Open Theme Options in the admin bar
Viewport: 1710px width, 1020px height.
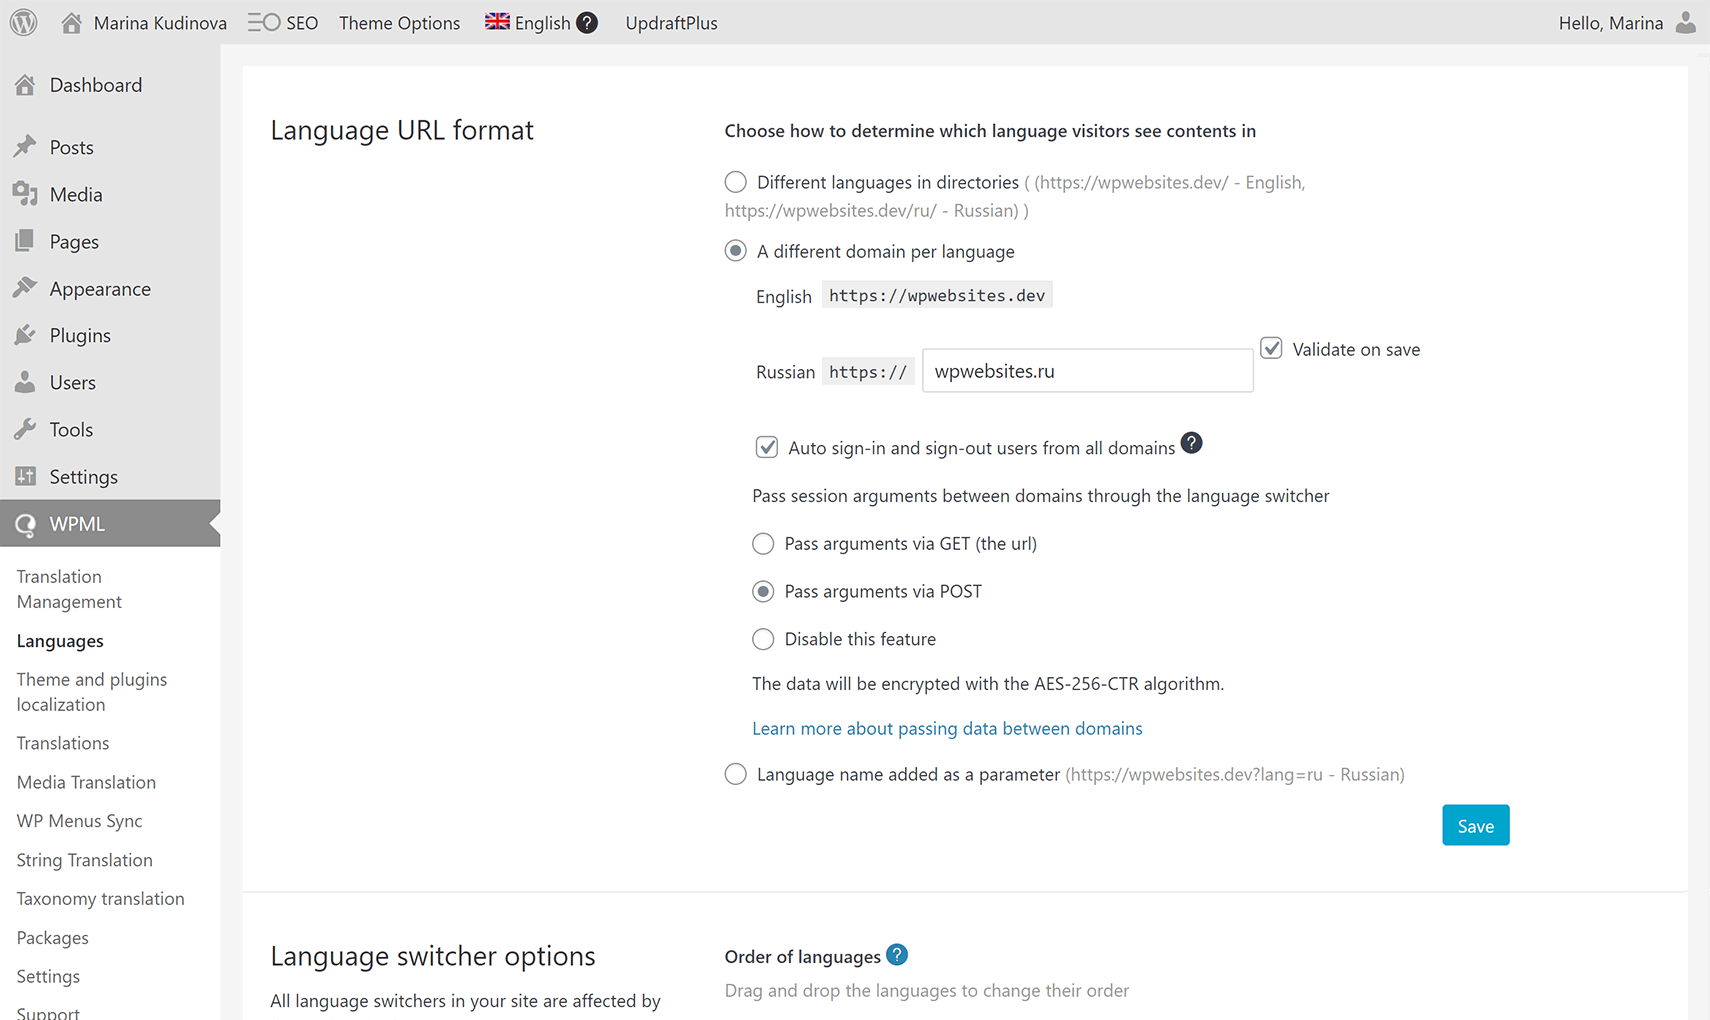click(x=399, y=22)
